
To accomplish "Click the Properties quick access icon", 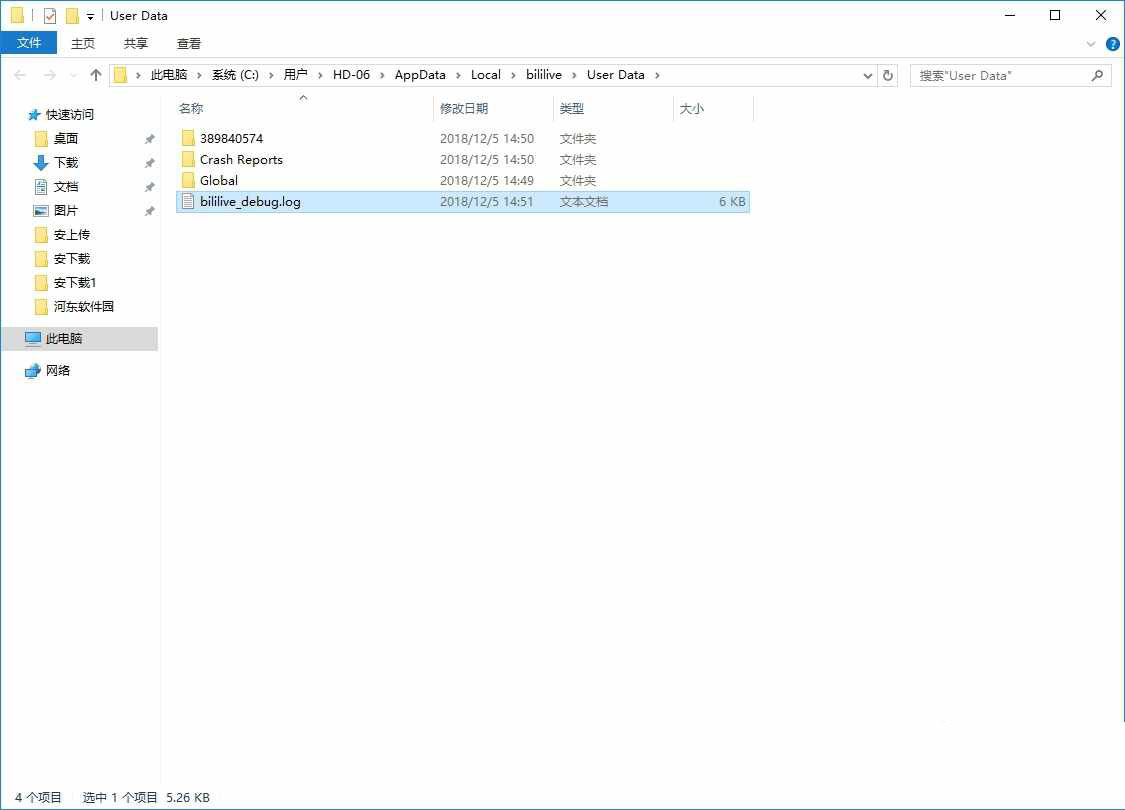I will tap(50, 16).
